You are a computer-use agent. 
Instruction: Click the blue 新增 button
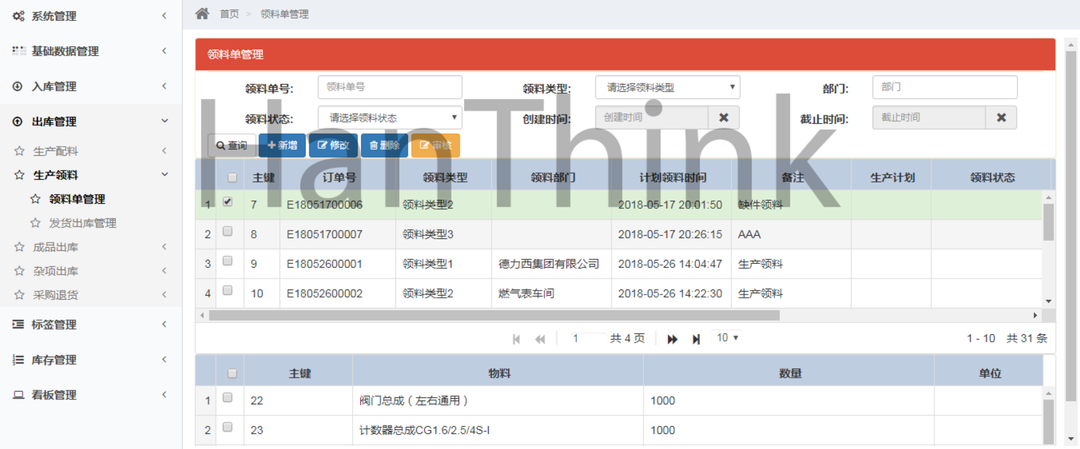pos(282,146)
